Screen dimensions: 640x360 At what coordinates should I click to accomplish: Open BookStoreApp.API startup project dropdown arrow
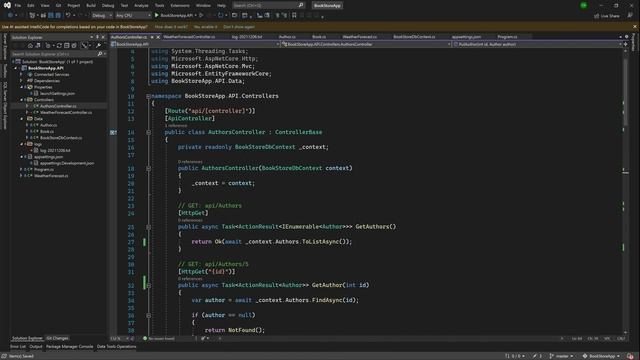click(x=196, y=15)
